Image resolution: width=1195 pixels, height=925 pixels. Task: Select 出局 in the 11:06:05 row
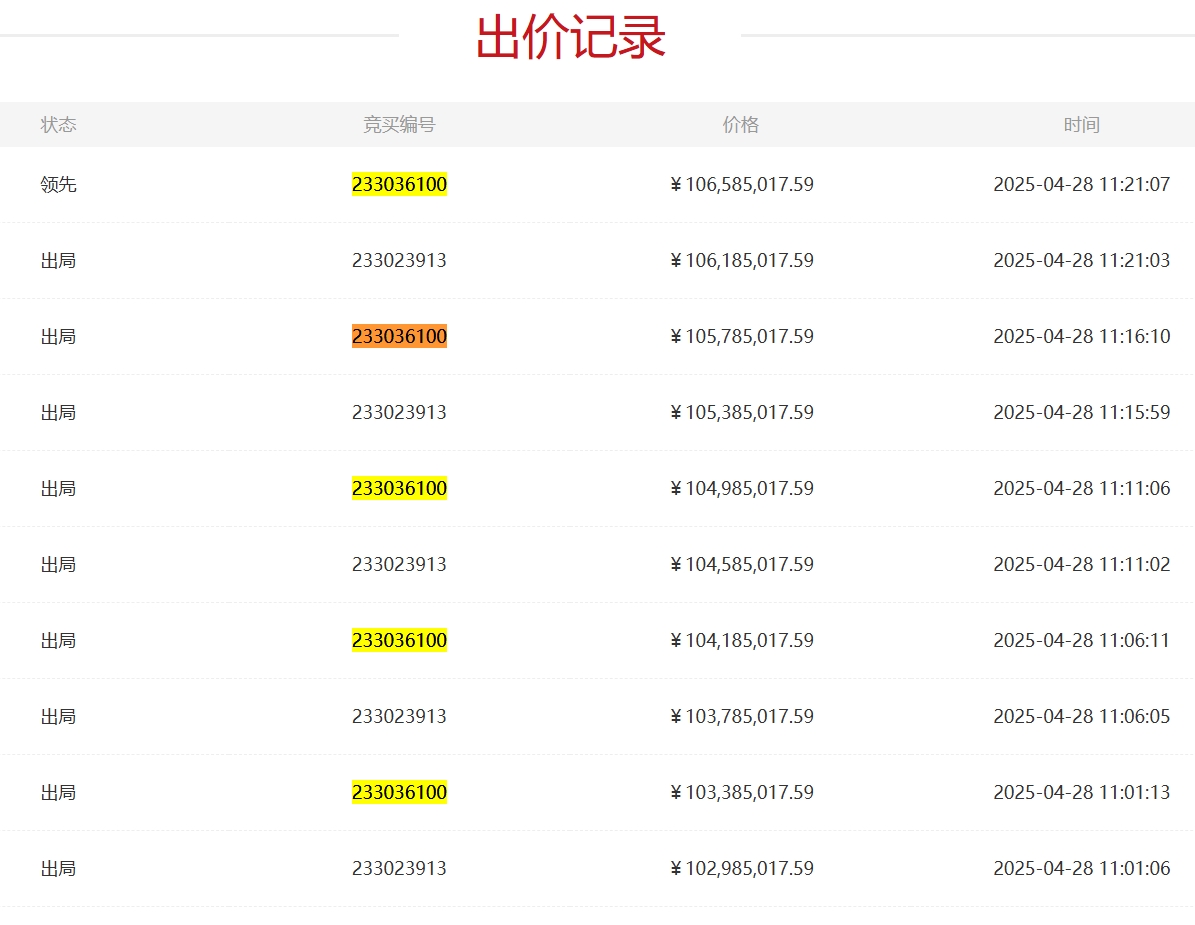click(59, 716)
